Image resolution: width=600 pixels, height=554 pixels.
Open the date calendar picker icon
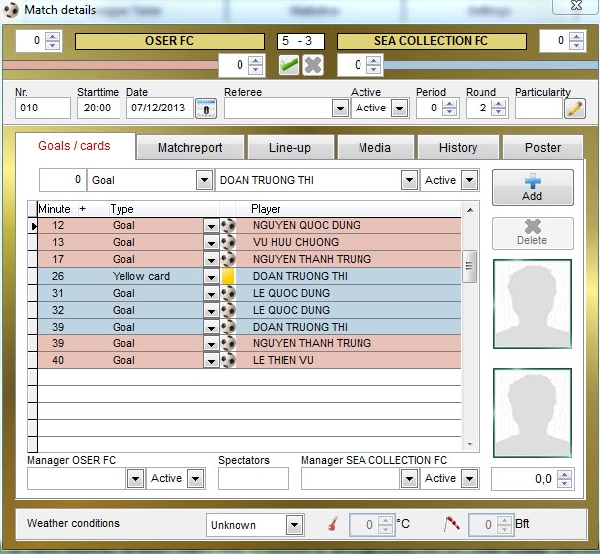[206, 108]
